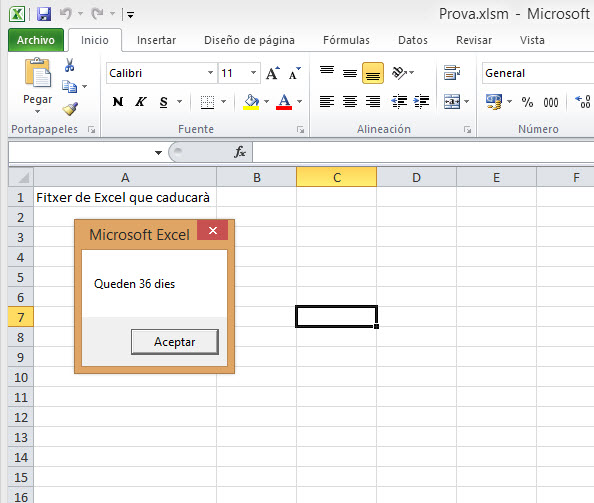
Task: Close the Microsoft Excel message dialog
Action: click(x=213, y=230)
